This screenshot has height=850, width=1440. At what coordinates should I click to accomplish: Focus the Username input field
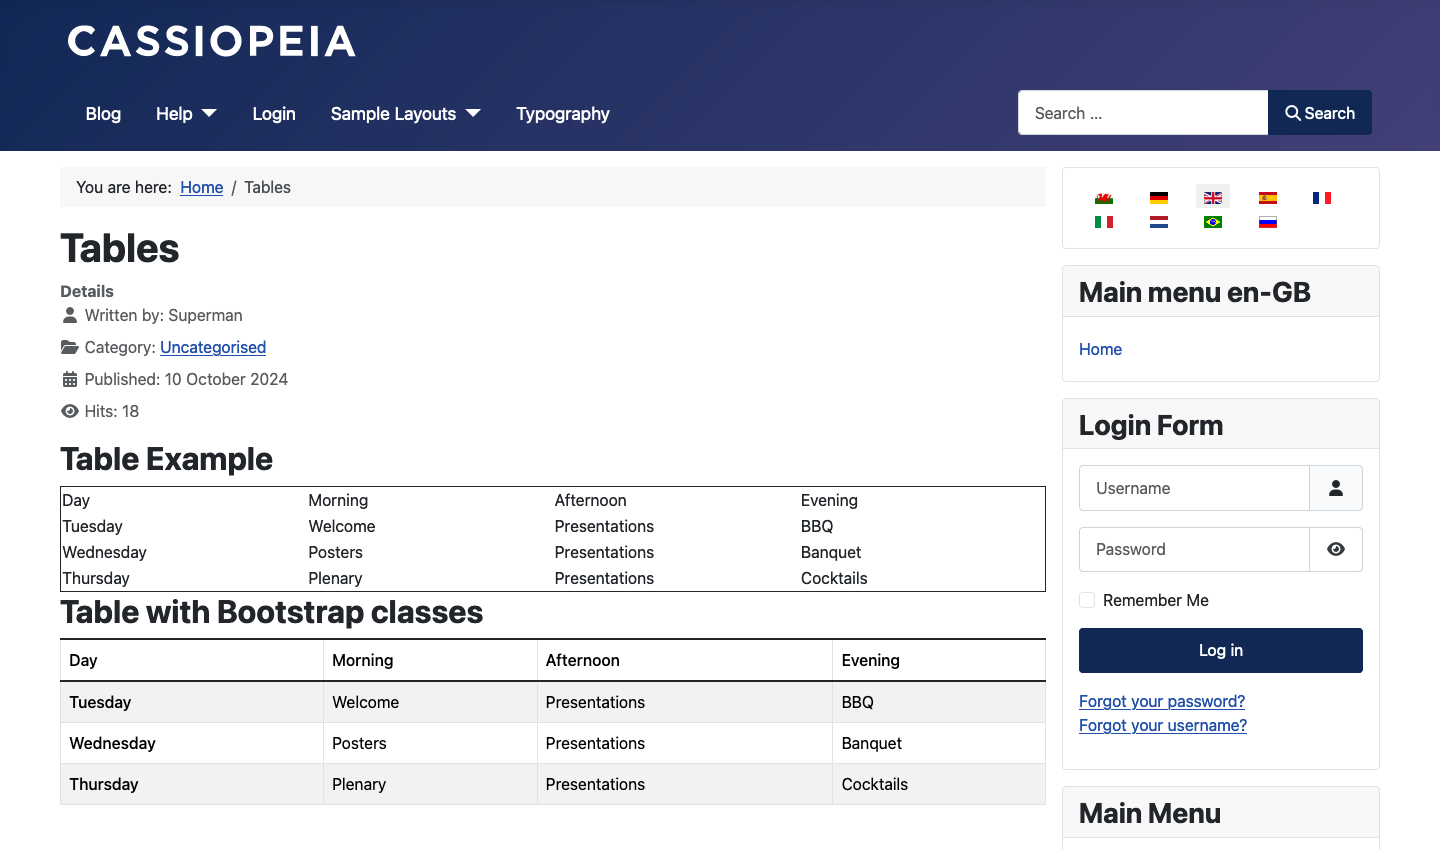[1194, 488]
